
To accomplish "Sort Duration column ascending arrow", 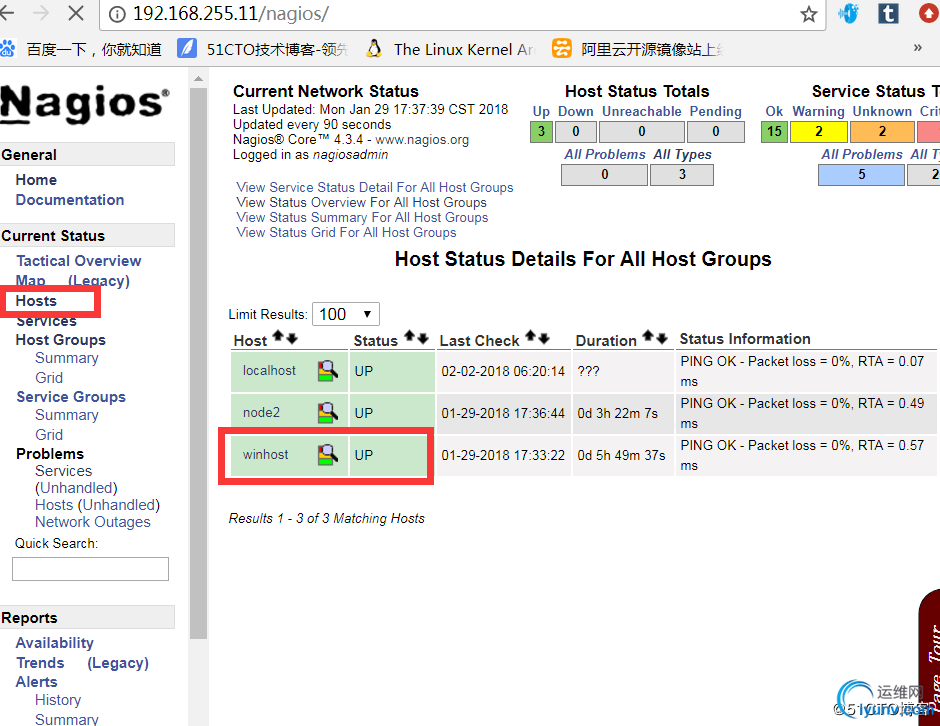I will pos(648,336).
